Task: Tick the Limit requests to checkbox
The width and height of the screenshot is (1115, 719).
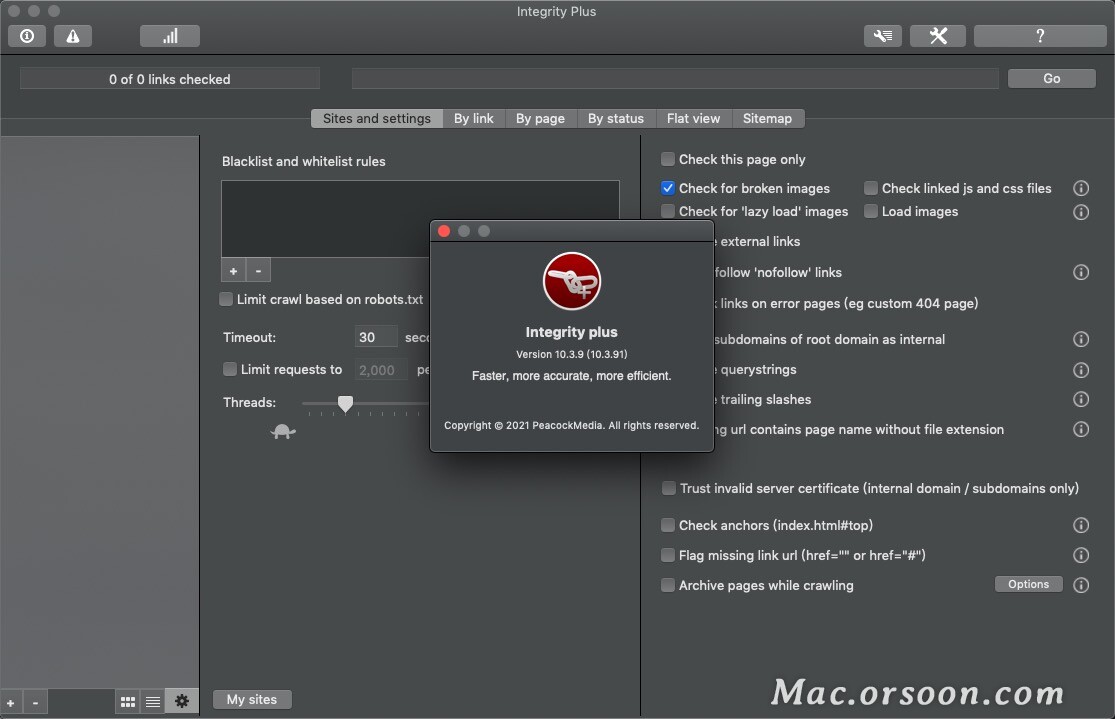Action: (230, 369)
